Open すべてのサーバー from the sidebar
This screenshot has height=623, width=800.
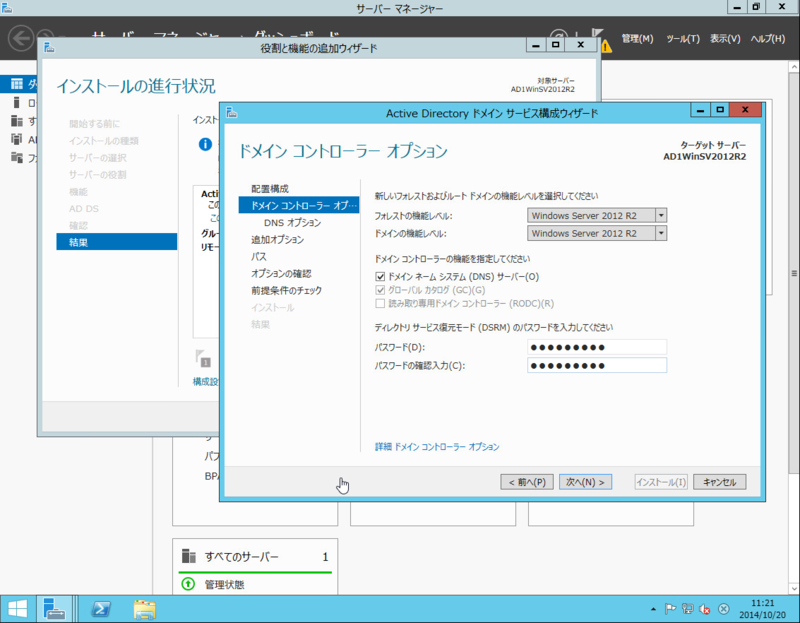click(x=16, y=121)
